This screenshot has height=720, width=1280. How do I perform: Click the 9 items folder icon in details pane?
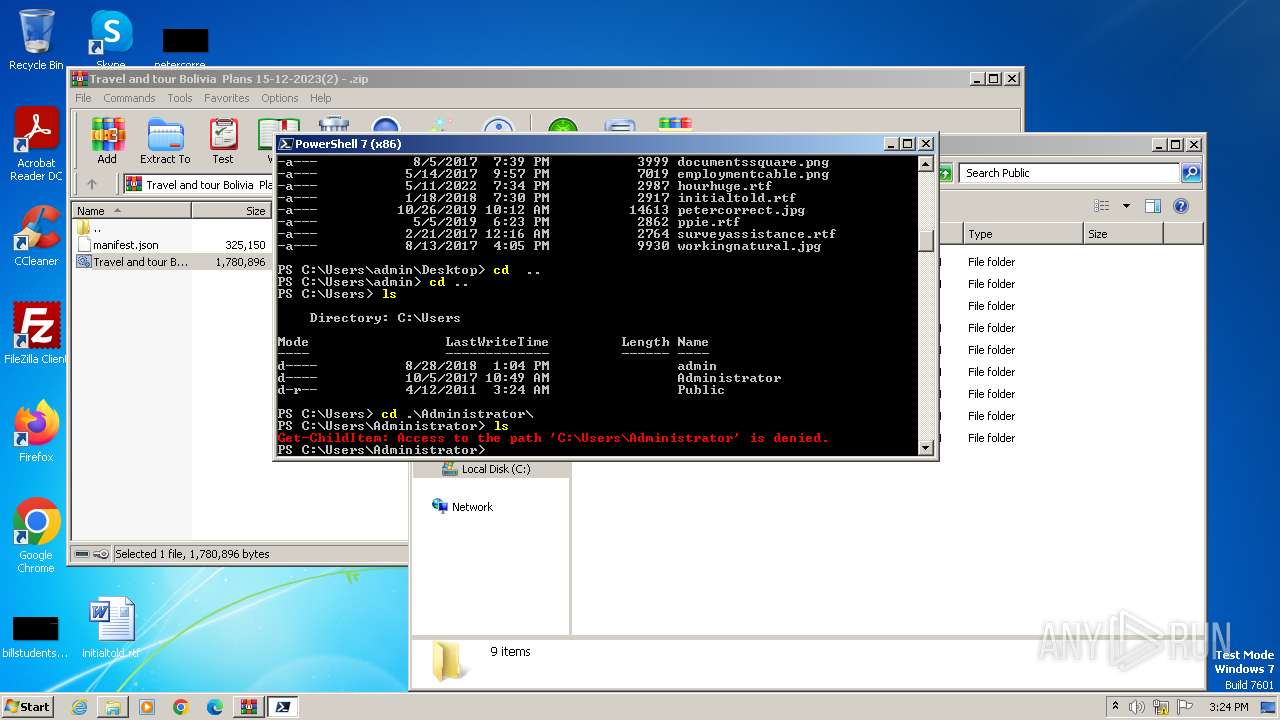[447, 661]
